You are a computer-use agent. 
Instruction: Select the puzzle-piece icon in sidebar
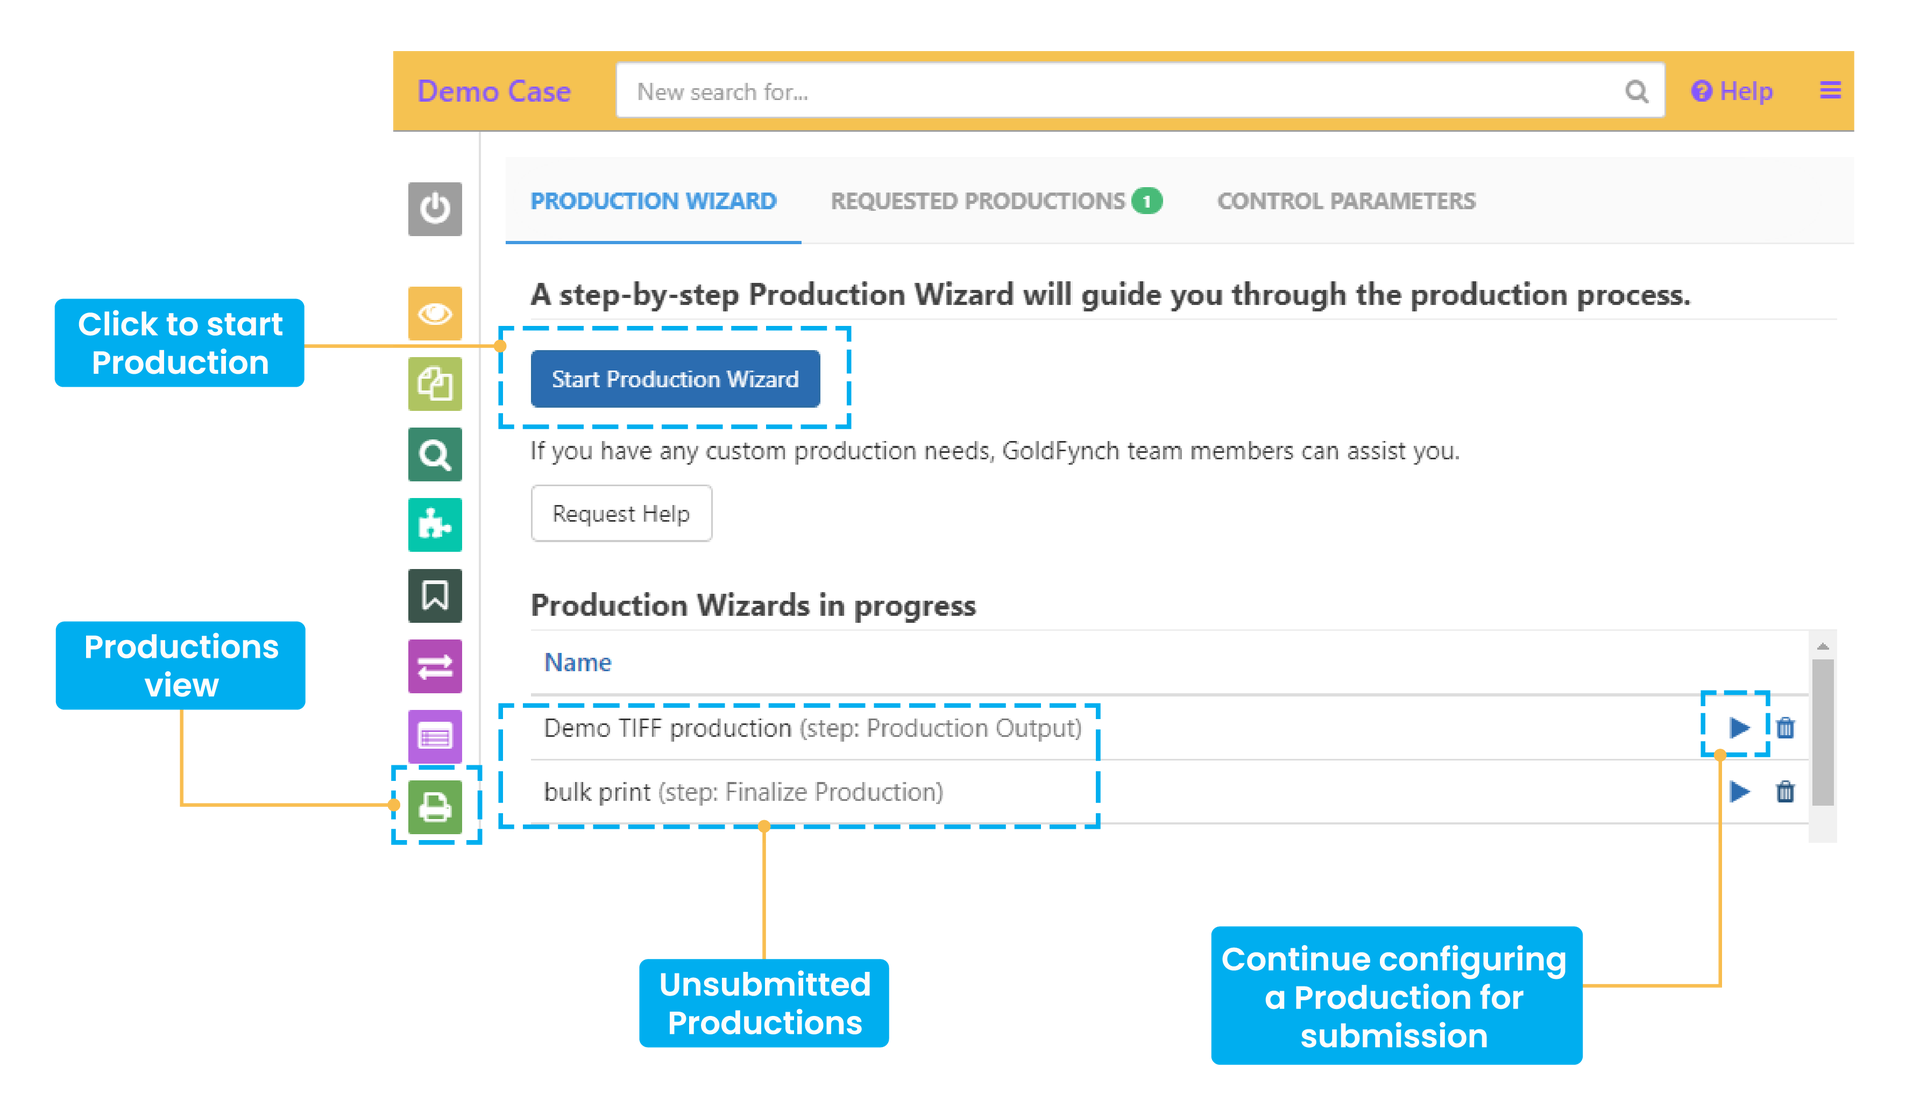click(x=435, y=525)
